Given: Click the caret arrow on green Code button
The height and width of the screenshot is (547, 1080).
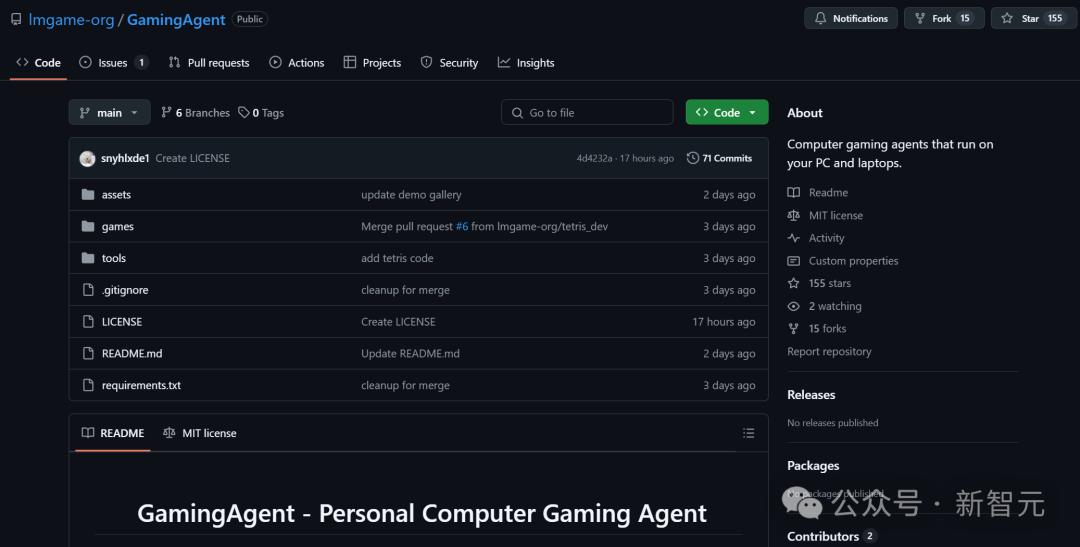Looking at the screenshot, I should click(752, 112).
